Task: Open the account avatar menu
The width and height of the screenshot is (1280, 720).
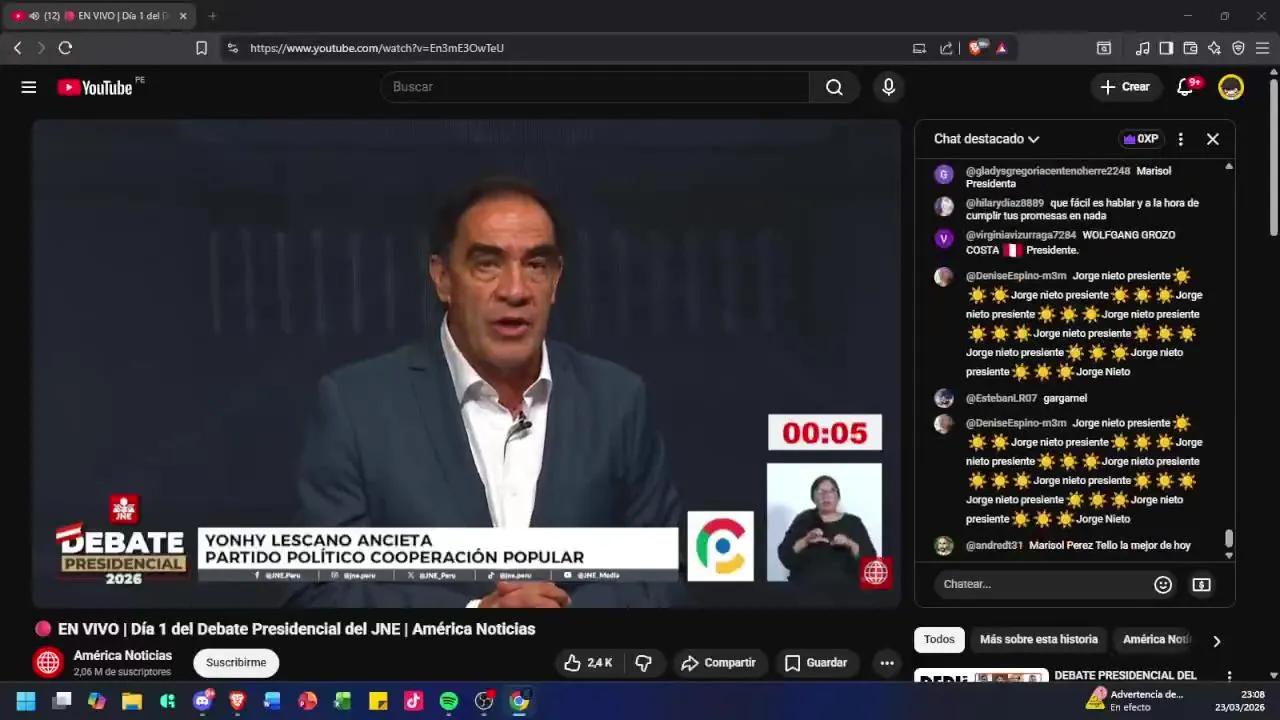Action: pyautogui.click(x=1231, y=87)
